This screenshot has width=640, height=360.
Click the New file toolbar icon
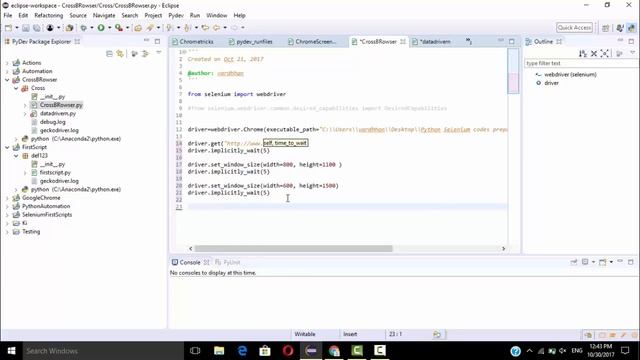pyautogui.click(x=8, y=28)
